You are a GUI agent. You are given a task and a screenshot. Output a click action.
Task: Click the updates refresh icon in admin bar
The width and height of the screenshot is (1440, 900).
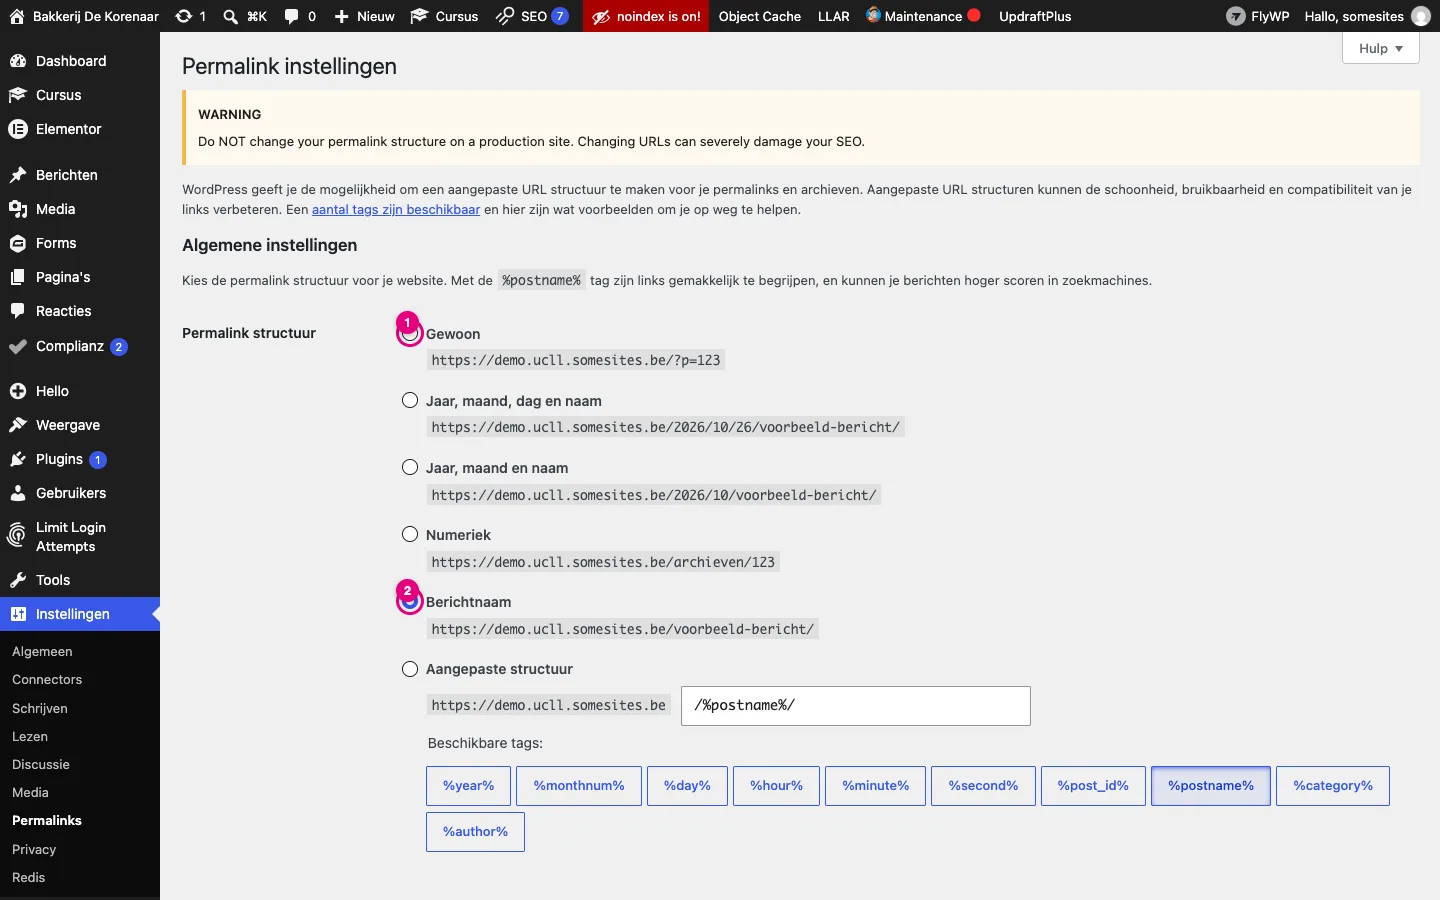183,16
